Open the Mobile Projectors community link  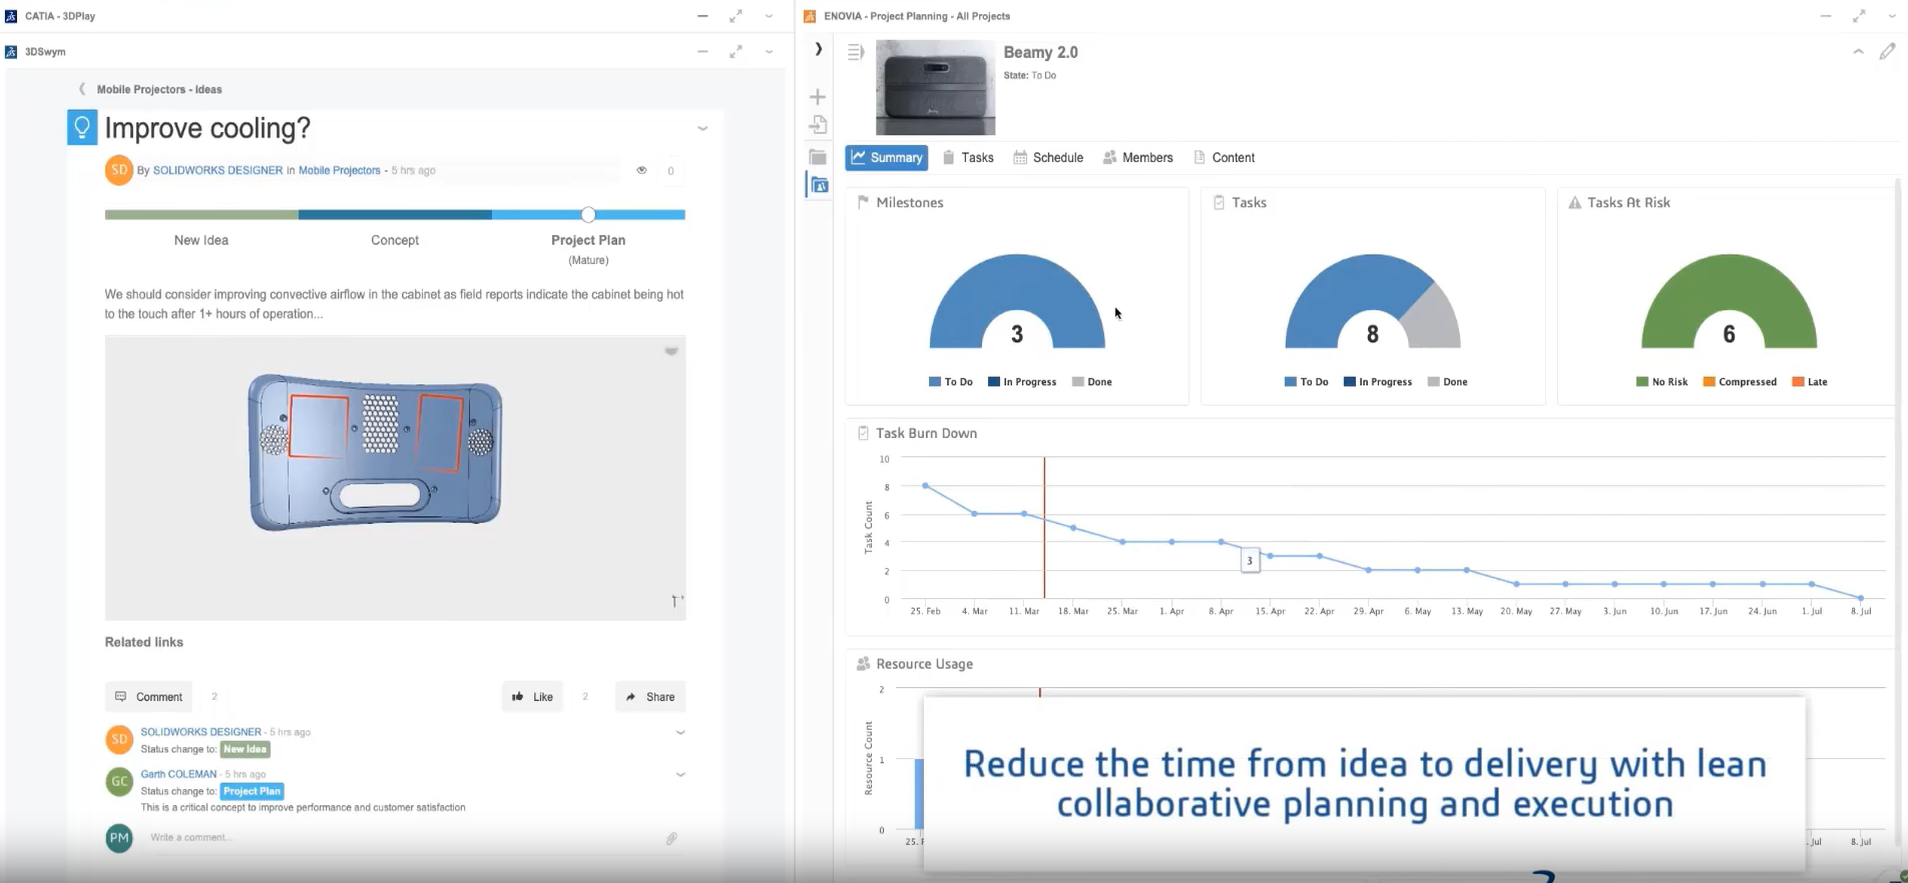(x=339, y=171)
